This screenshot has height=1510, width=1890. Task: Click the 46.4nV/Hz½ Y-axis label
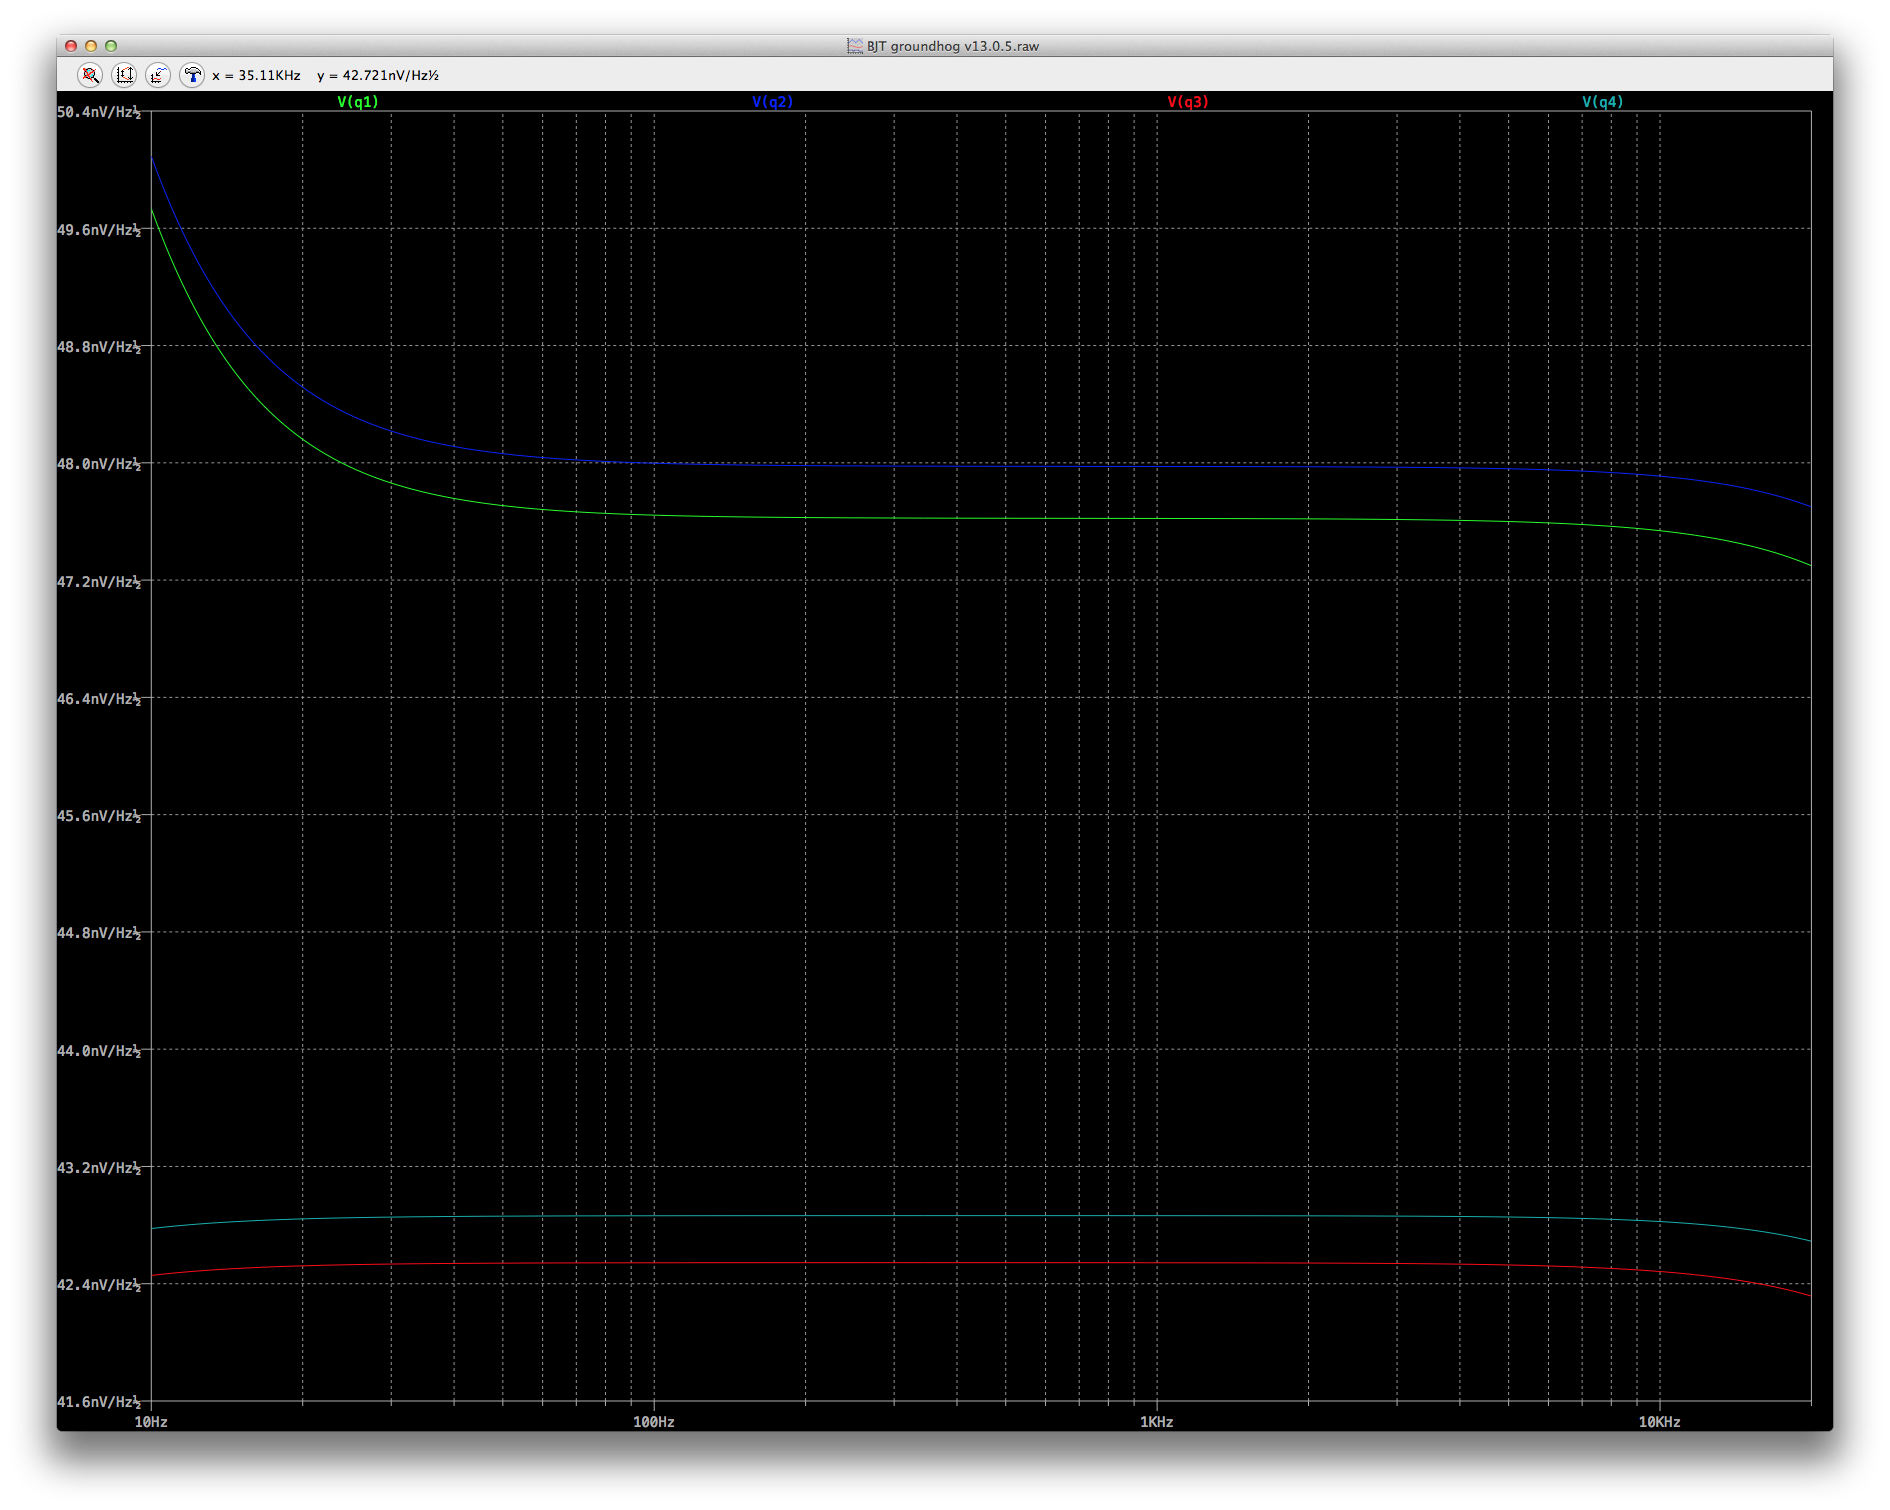pos(99,699)
